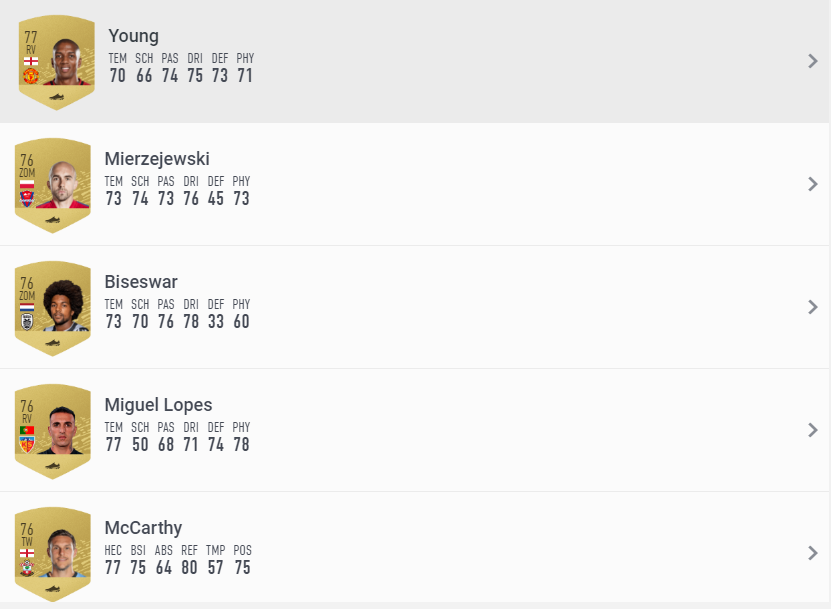
Task: Click the Poland flag on Mierzejewski's card
Action: (27, 185)
